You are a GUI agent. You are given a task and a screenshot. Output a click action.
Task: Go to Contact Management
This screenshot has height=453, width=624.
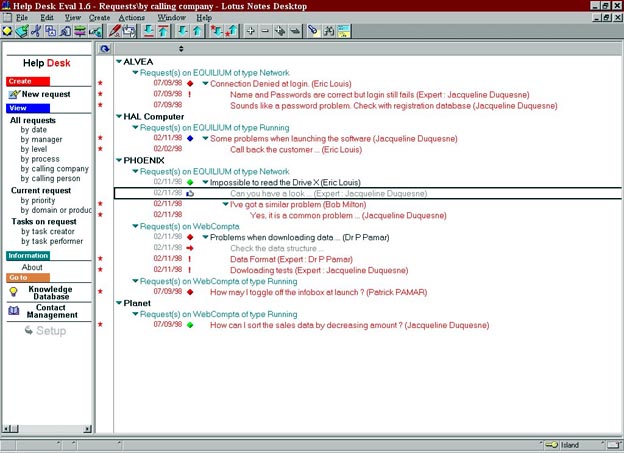(52, 311)
